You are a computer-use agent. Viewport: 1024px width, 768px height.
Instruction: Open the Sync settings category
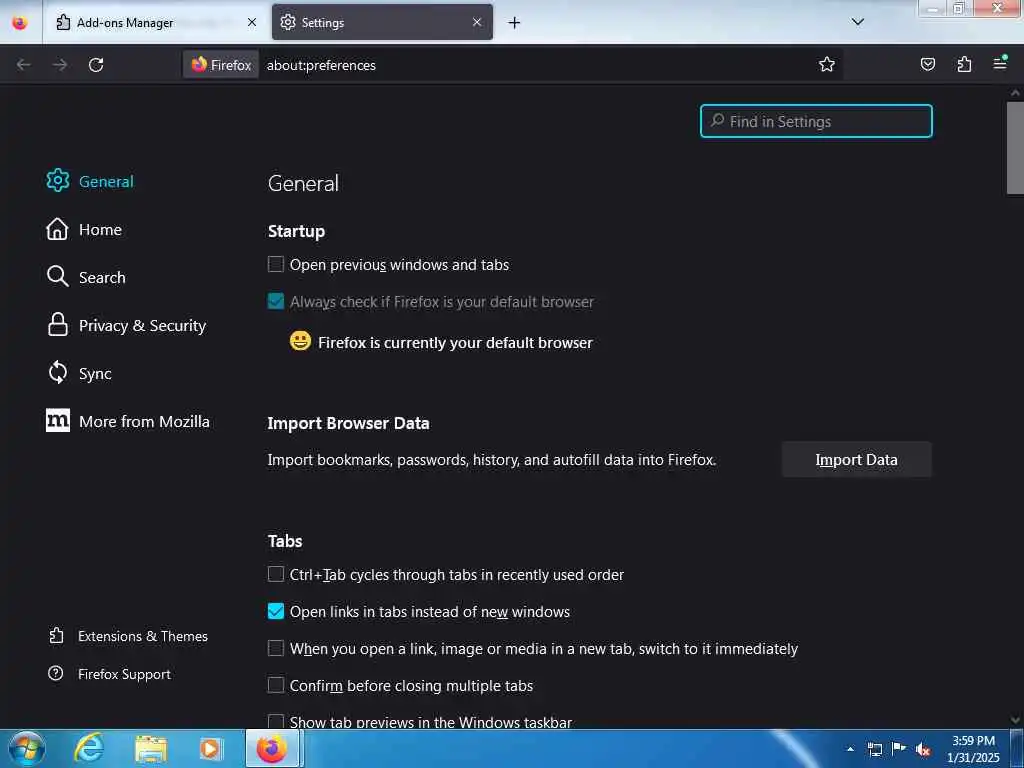click(x=95, y=373)
